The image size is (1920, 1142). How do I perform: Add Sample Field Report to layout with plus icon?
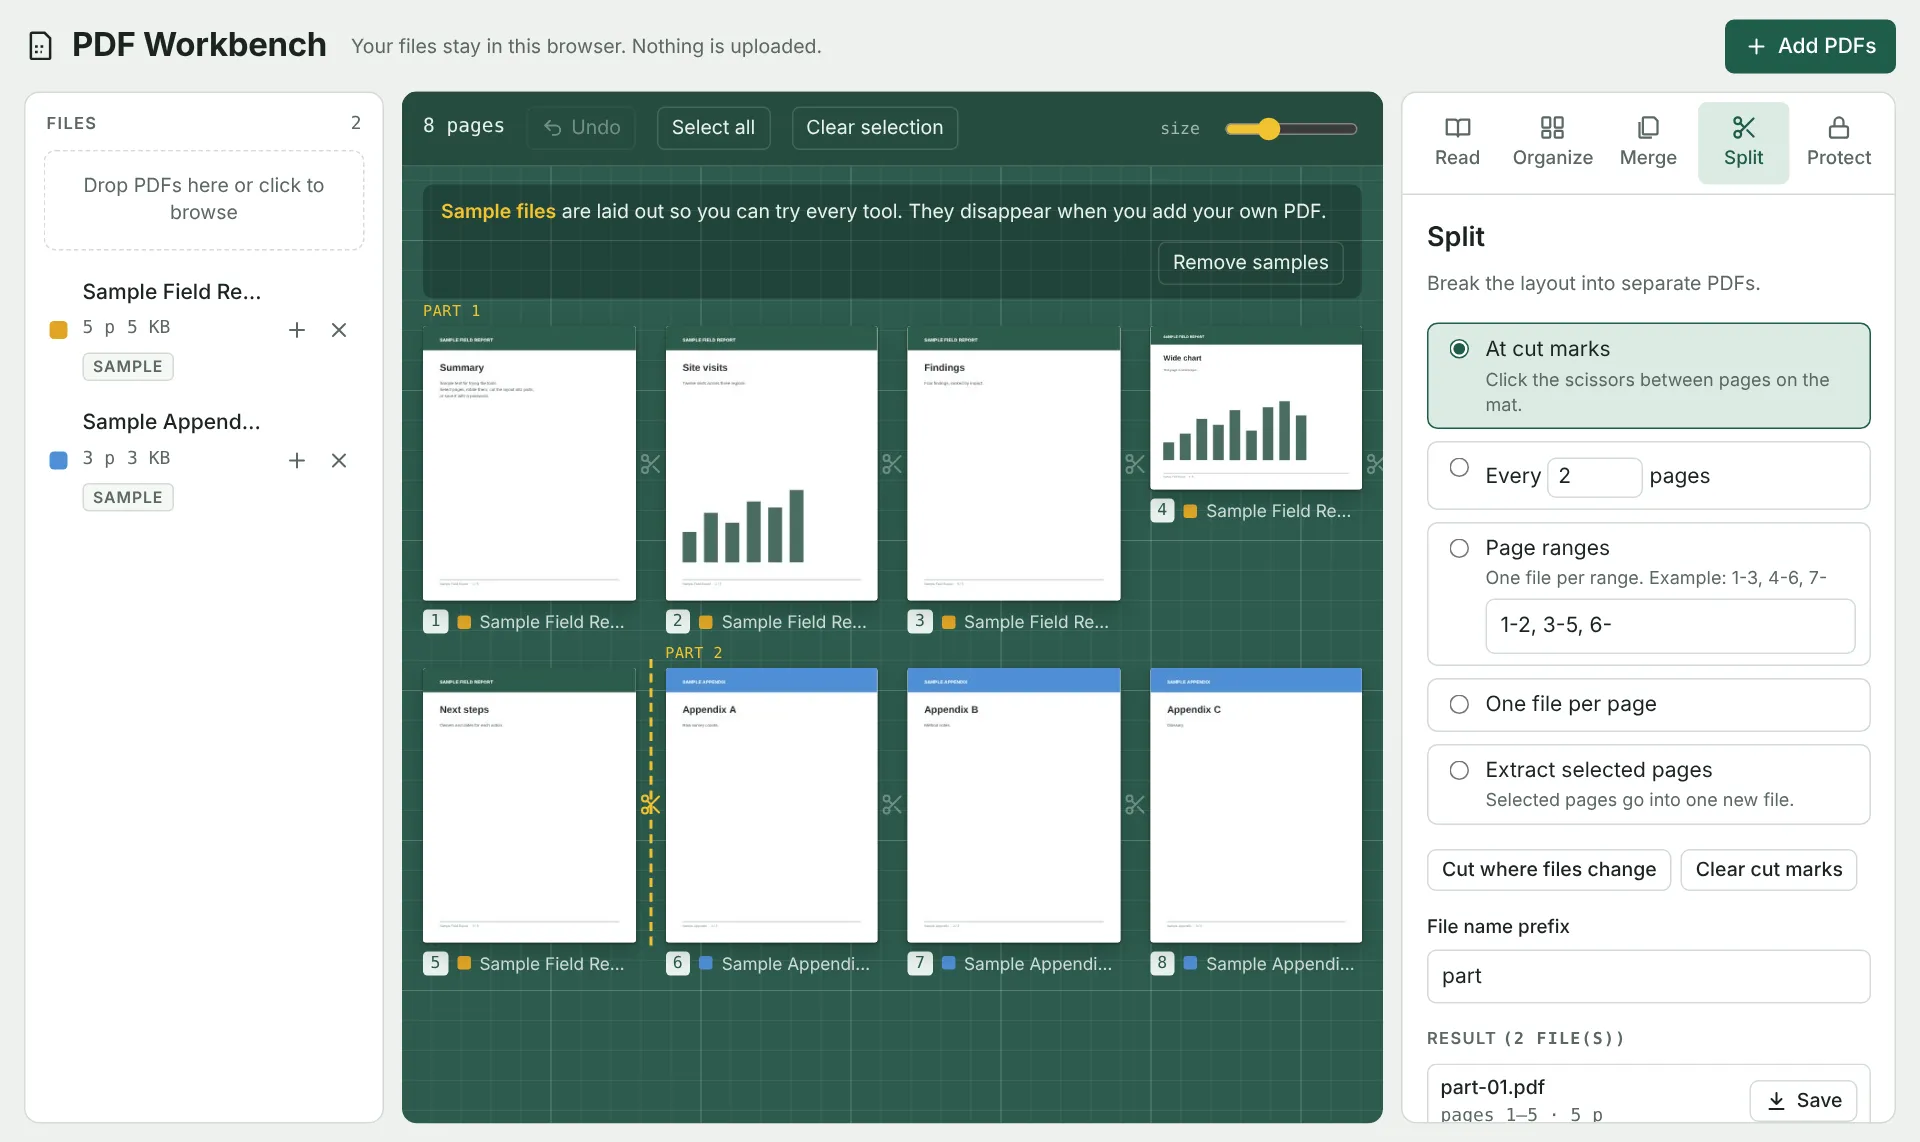297,330
